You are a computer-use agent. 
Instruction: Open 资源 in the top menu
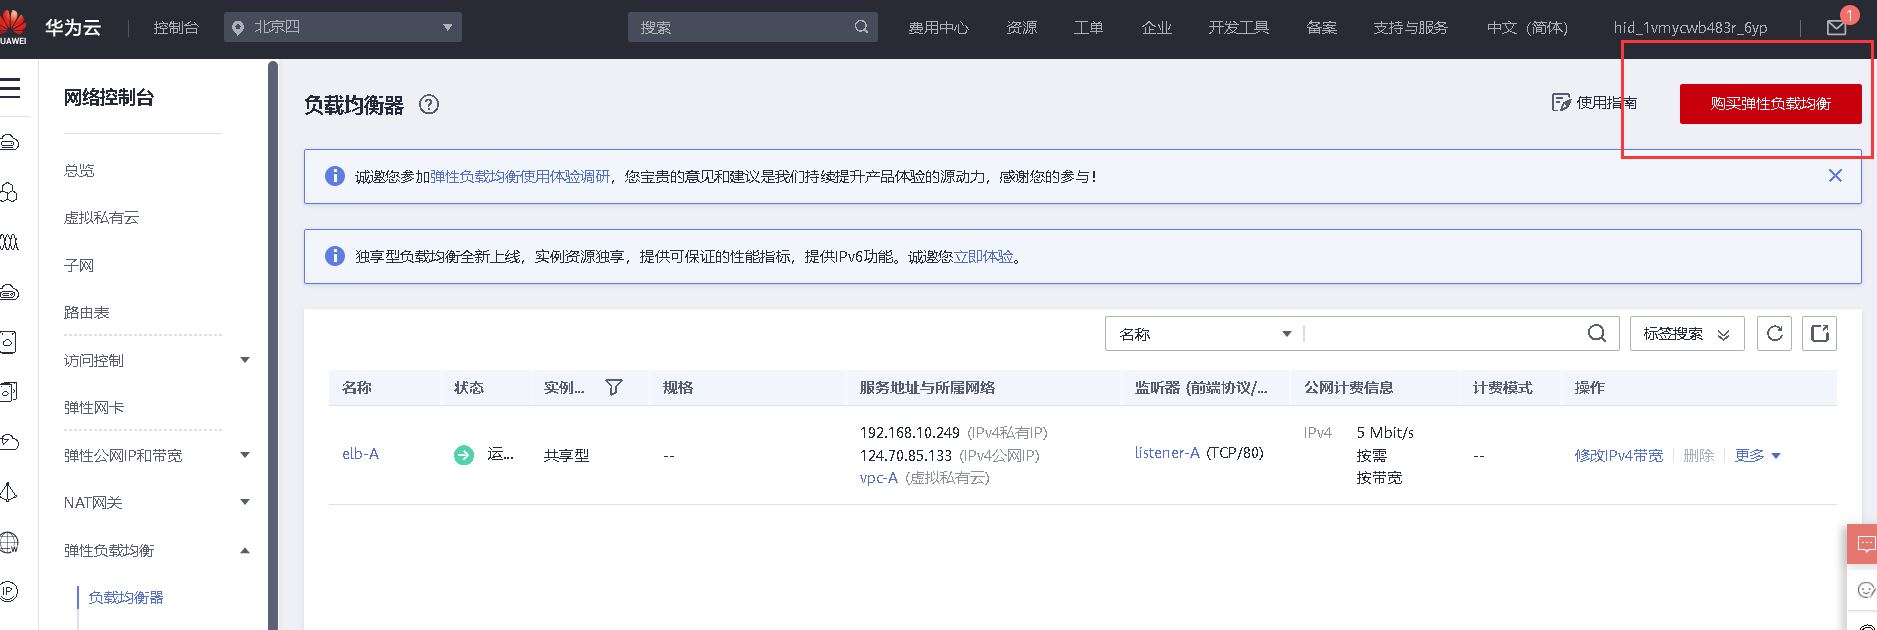click(1021, 28)
